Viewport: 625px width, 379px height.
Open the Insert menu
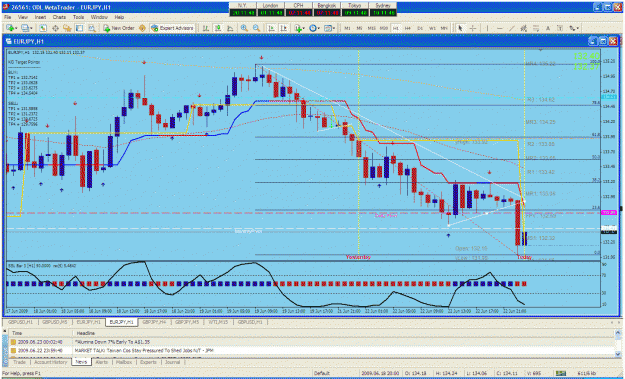click(40, 18)
